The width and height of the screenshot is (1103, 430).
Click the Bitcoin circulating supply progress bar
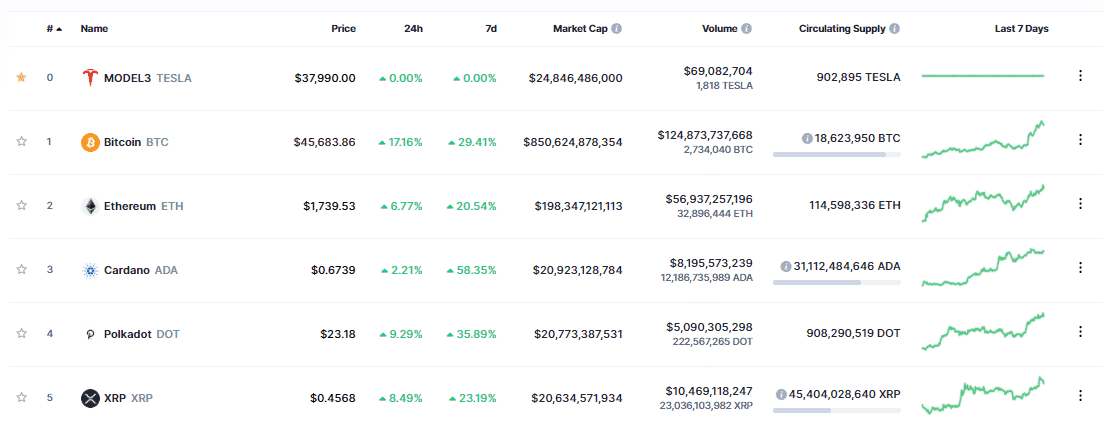[836, 155]
